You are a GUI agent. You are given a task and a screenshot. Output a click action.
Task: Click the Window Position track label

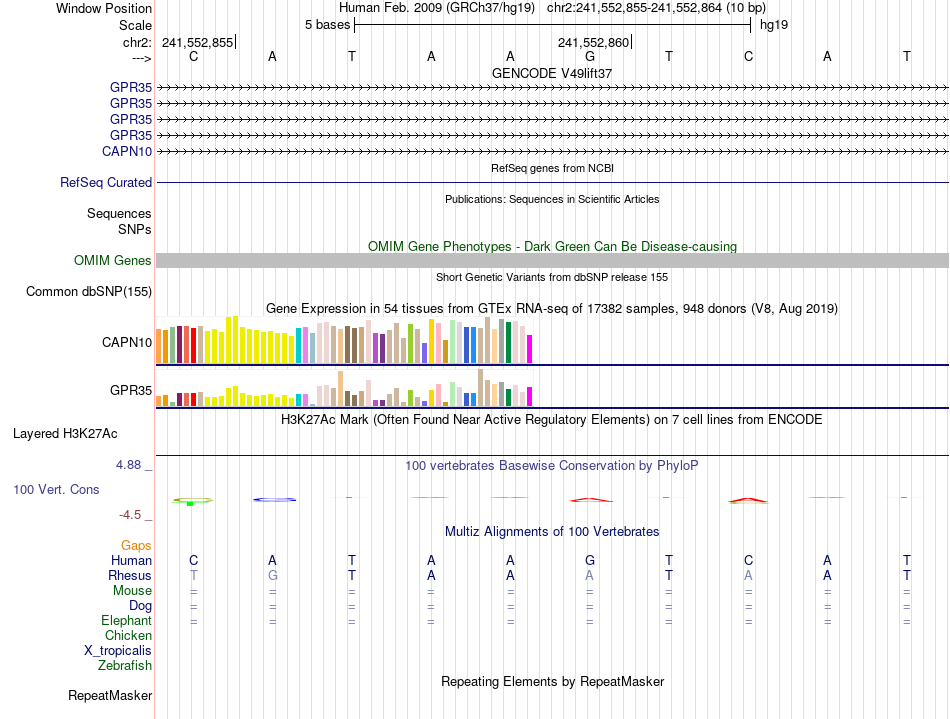click(x=104, y=8)
